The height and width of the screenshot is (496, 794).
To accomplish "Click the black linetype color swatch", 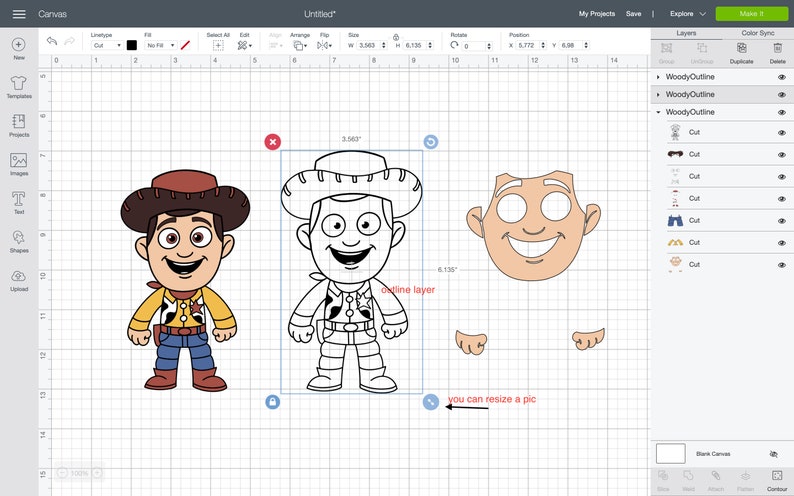I will point(132,45).
